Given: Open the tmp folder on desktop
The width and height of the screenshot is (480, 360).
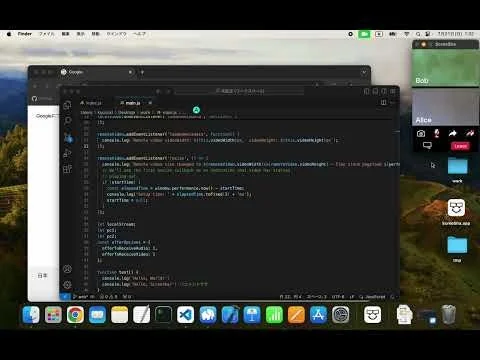Looking at the screenshot, I should (x=457, y=249).
